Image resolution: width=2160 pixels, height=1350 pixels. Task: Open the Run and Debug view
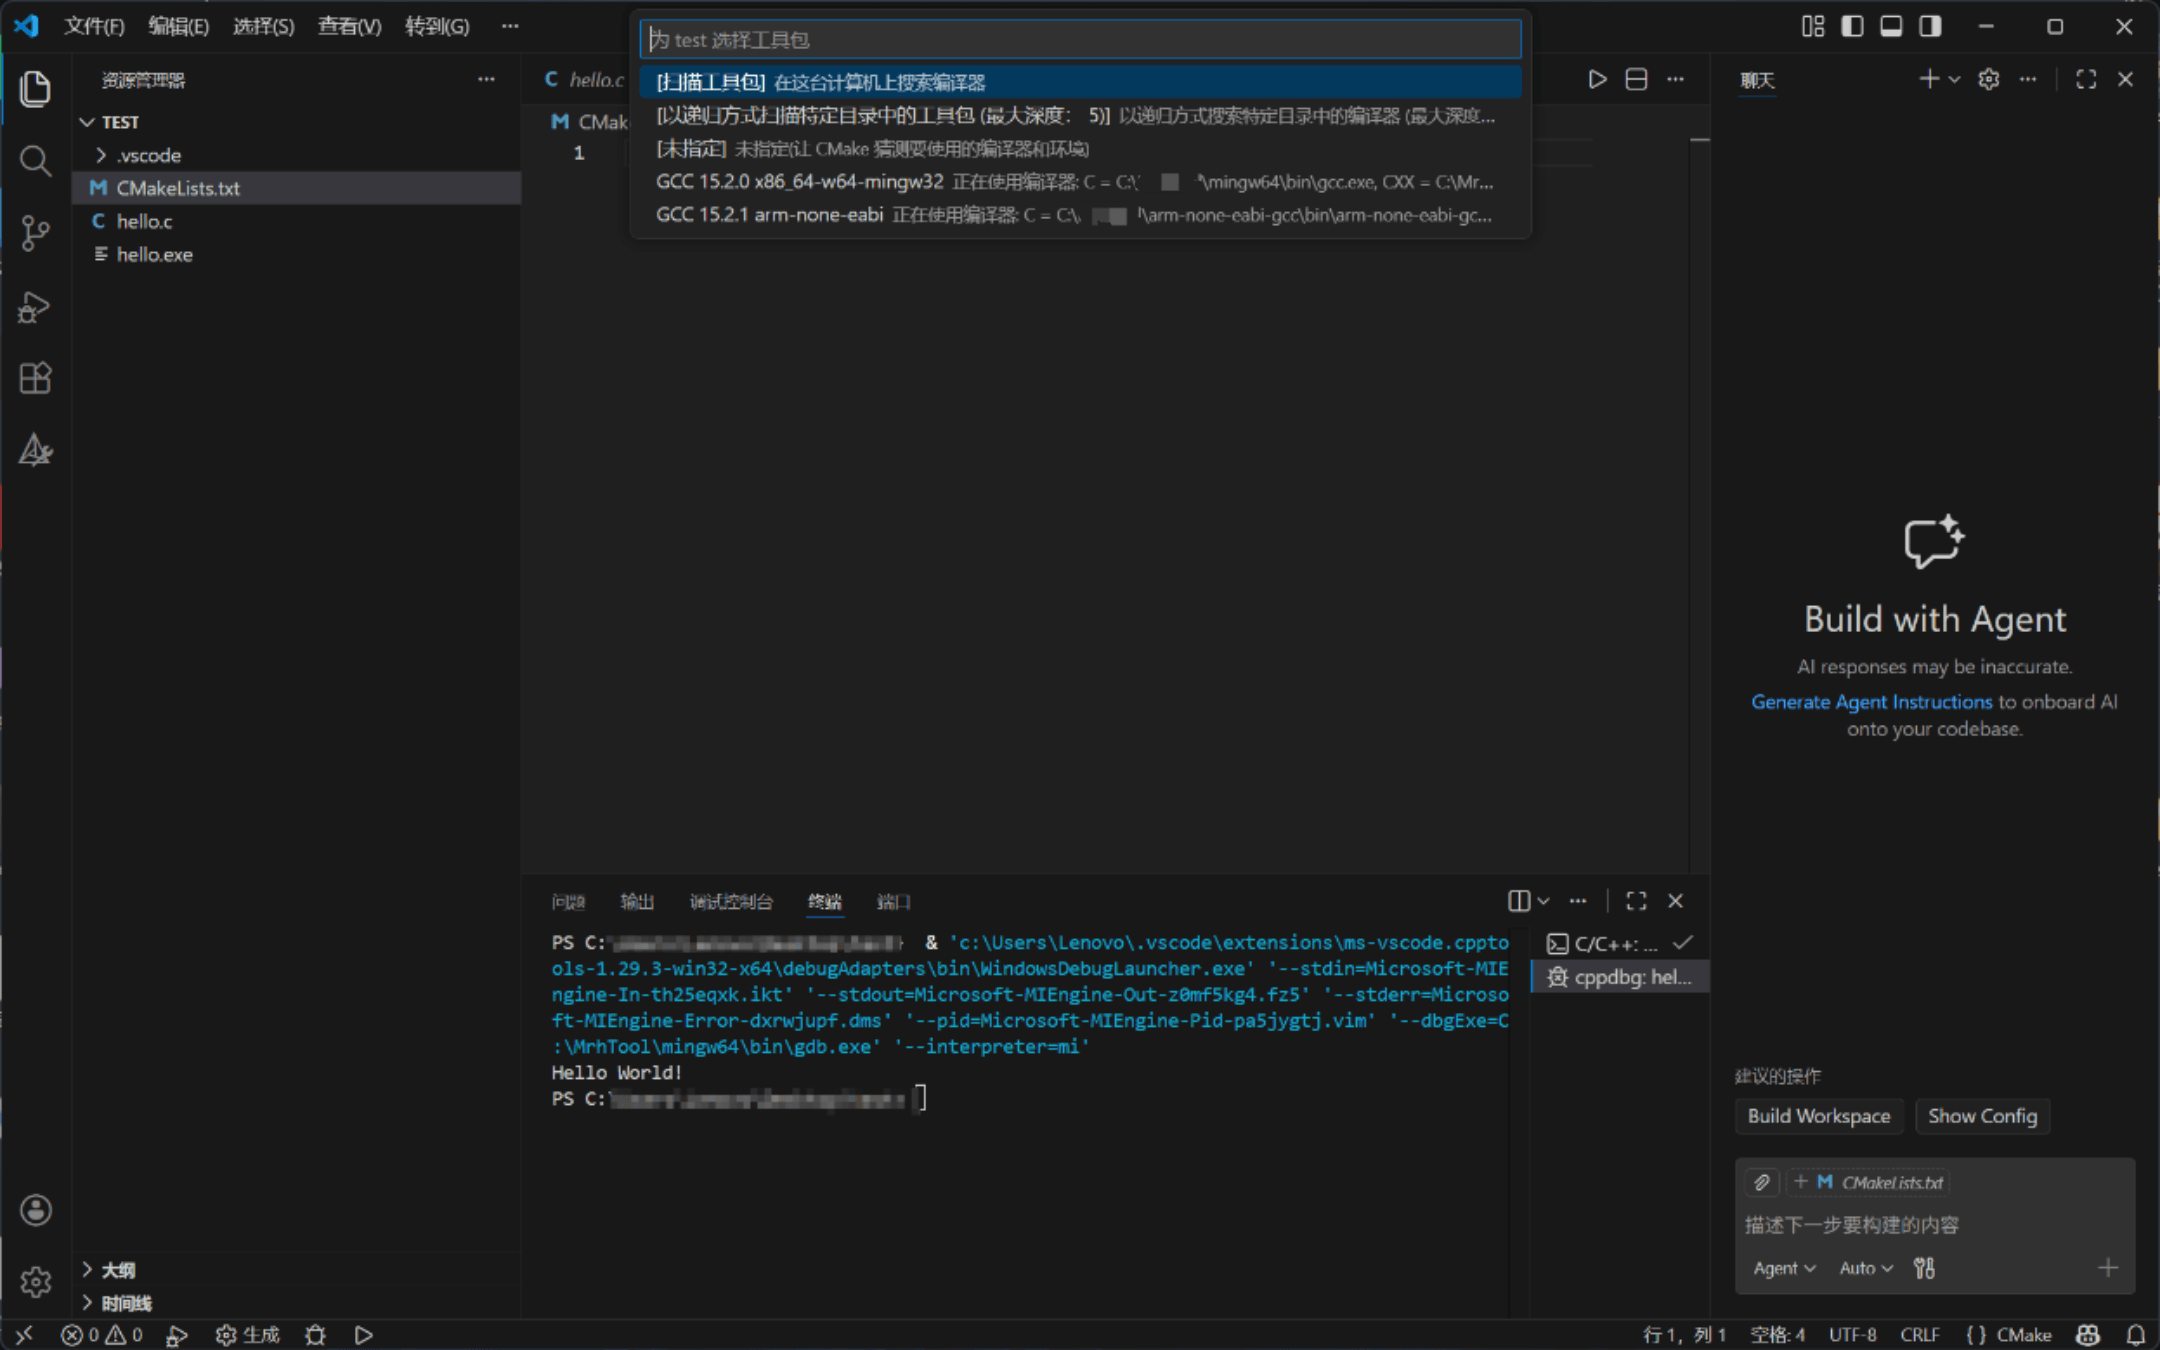point(36,307)
